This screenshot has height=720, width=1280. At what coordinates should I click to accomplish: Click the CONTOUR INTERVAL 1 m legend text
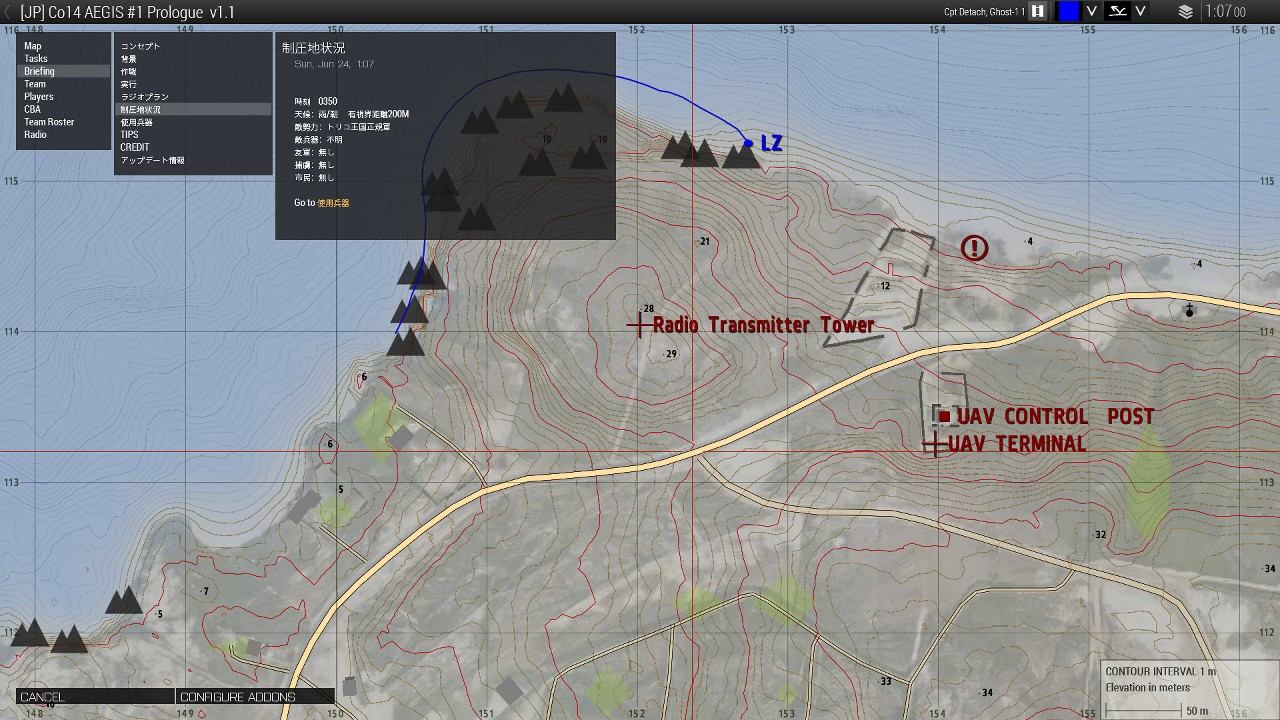click(x=1161, y=672)
